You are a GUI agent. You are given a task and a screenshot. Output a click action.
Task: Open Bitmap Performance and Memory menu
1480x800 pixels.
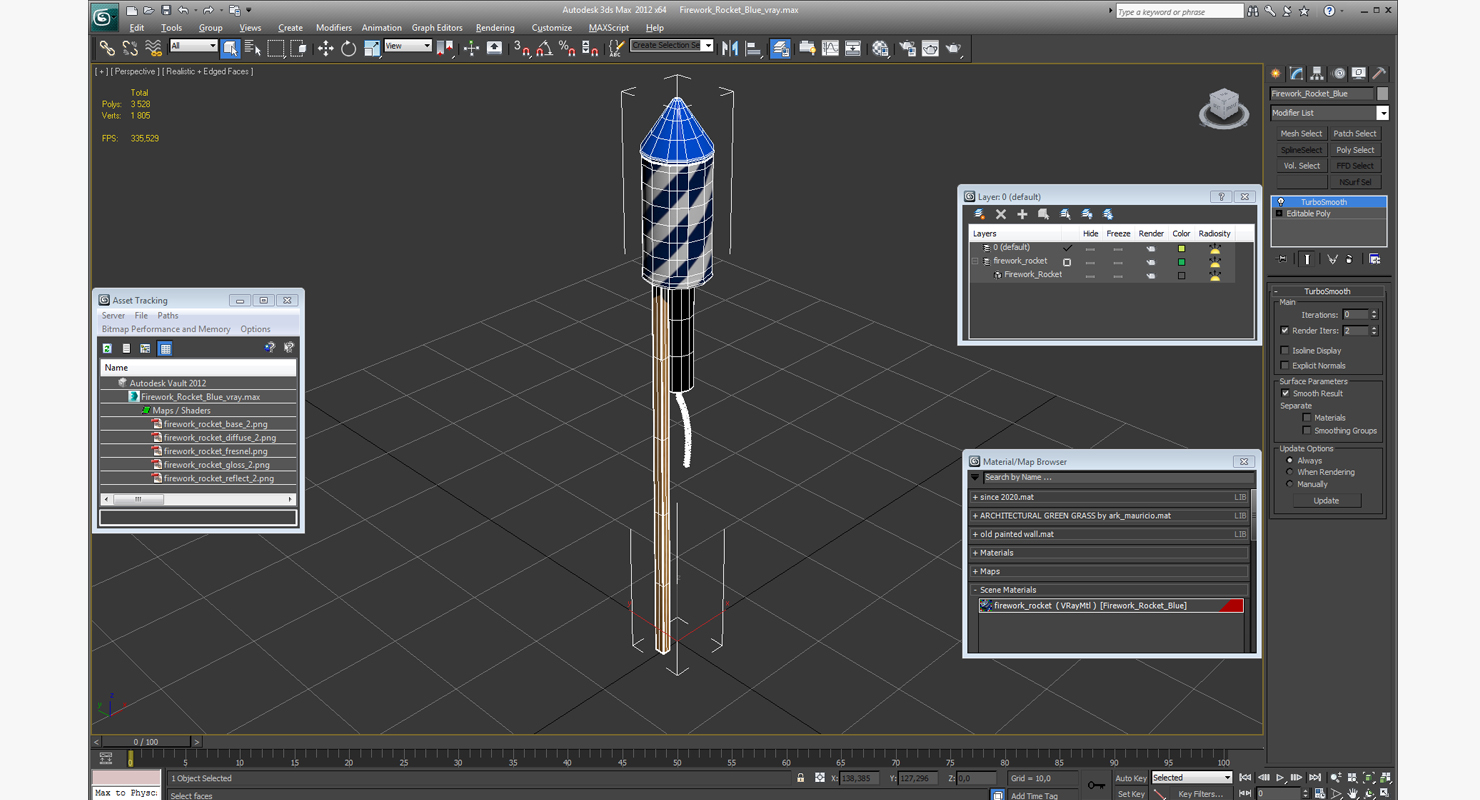click(166, 329)
